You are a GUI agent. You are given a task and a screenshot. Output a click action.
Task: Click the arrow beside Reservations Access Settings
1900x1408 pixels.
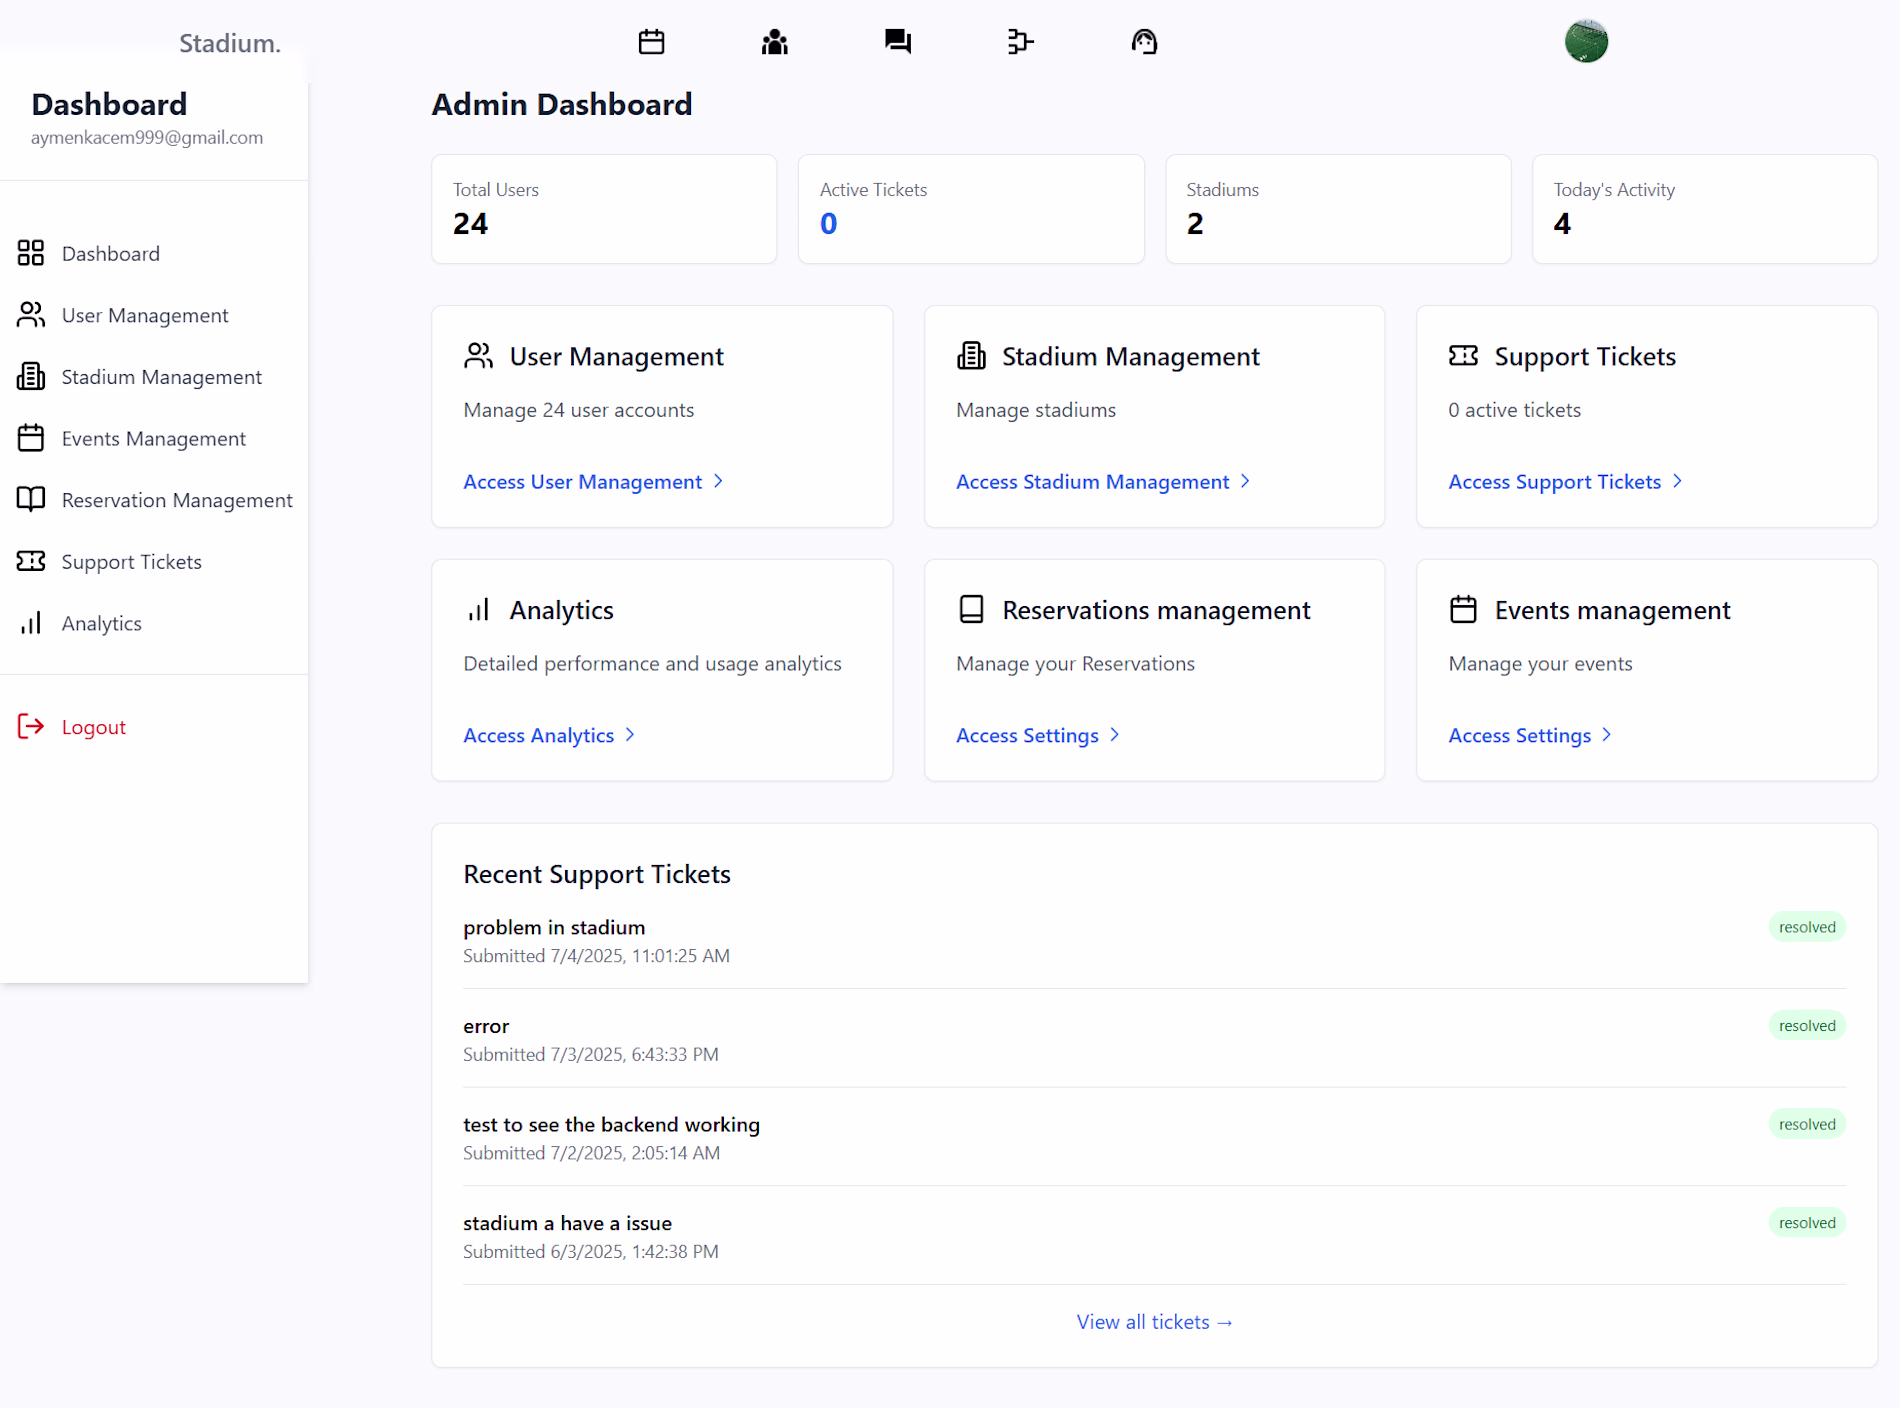1115,735
